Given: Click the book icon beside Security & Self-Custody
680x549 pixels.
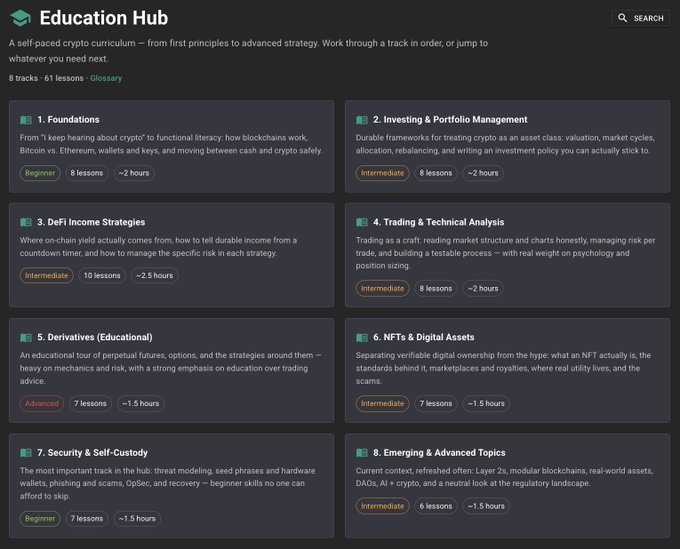Looking at the screenshot, I should [x=26, y=453].
